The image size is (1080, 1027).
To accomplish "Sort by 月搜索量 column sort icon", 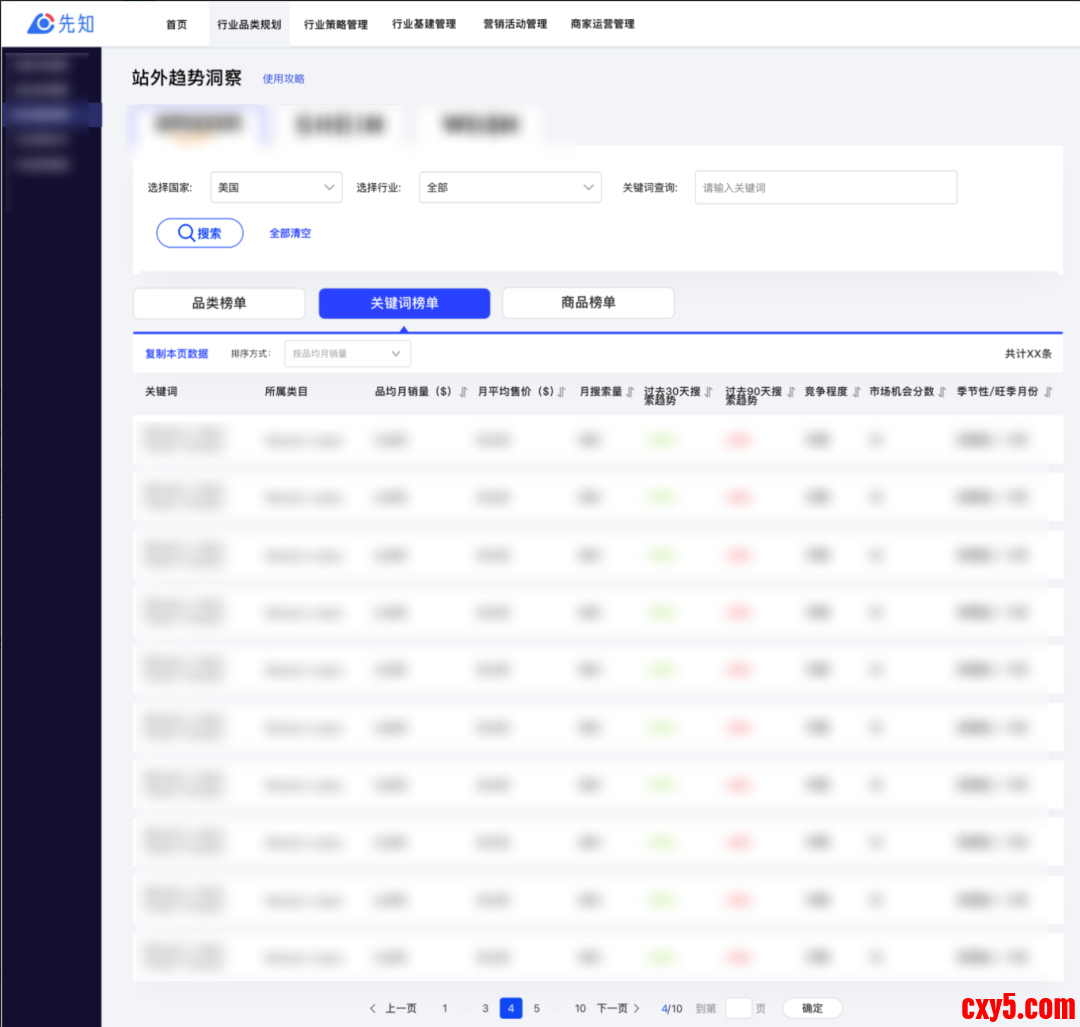I will 630,392.
